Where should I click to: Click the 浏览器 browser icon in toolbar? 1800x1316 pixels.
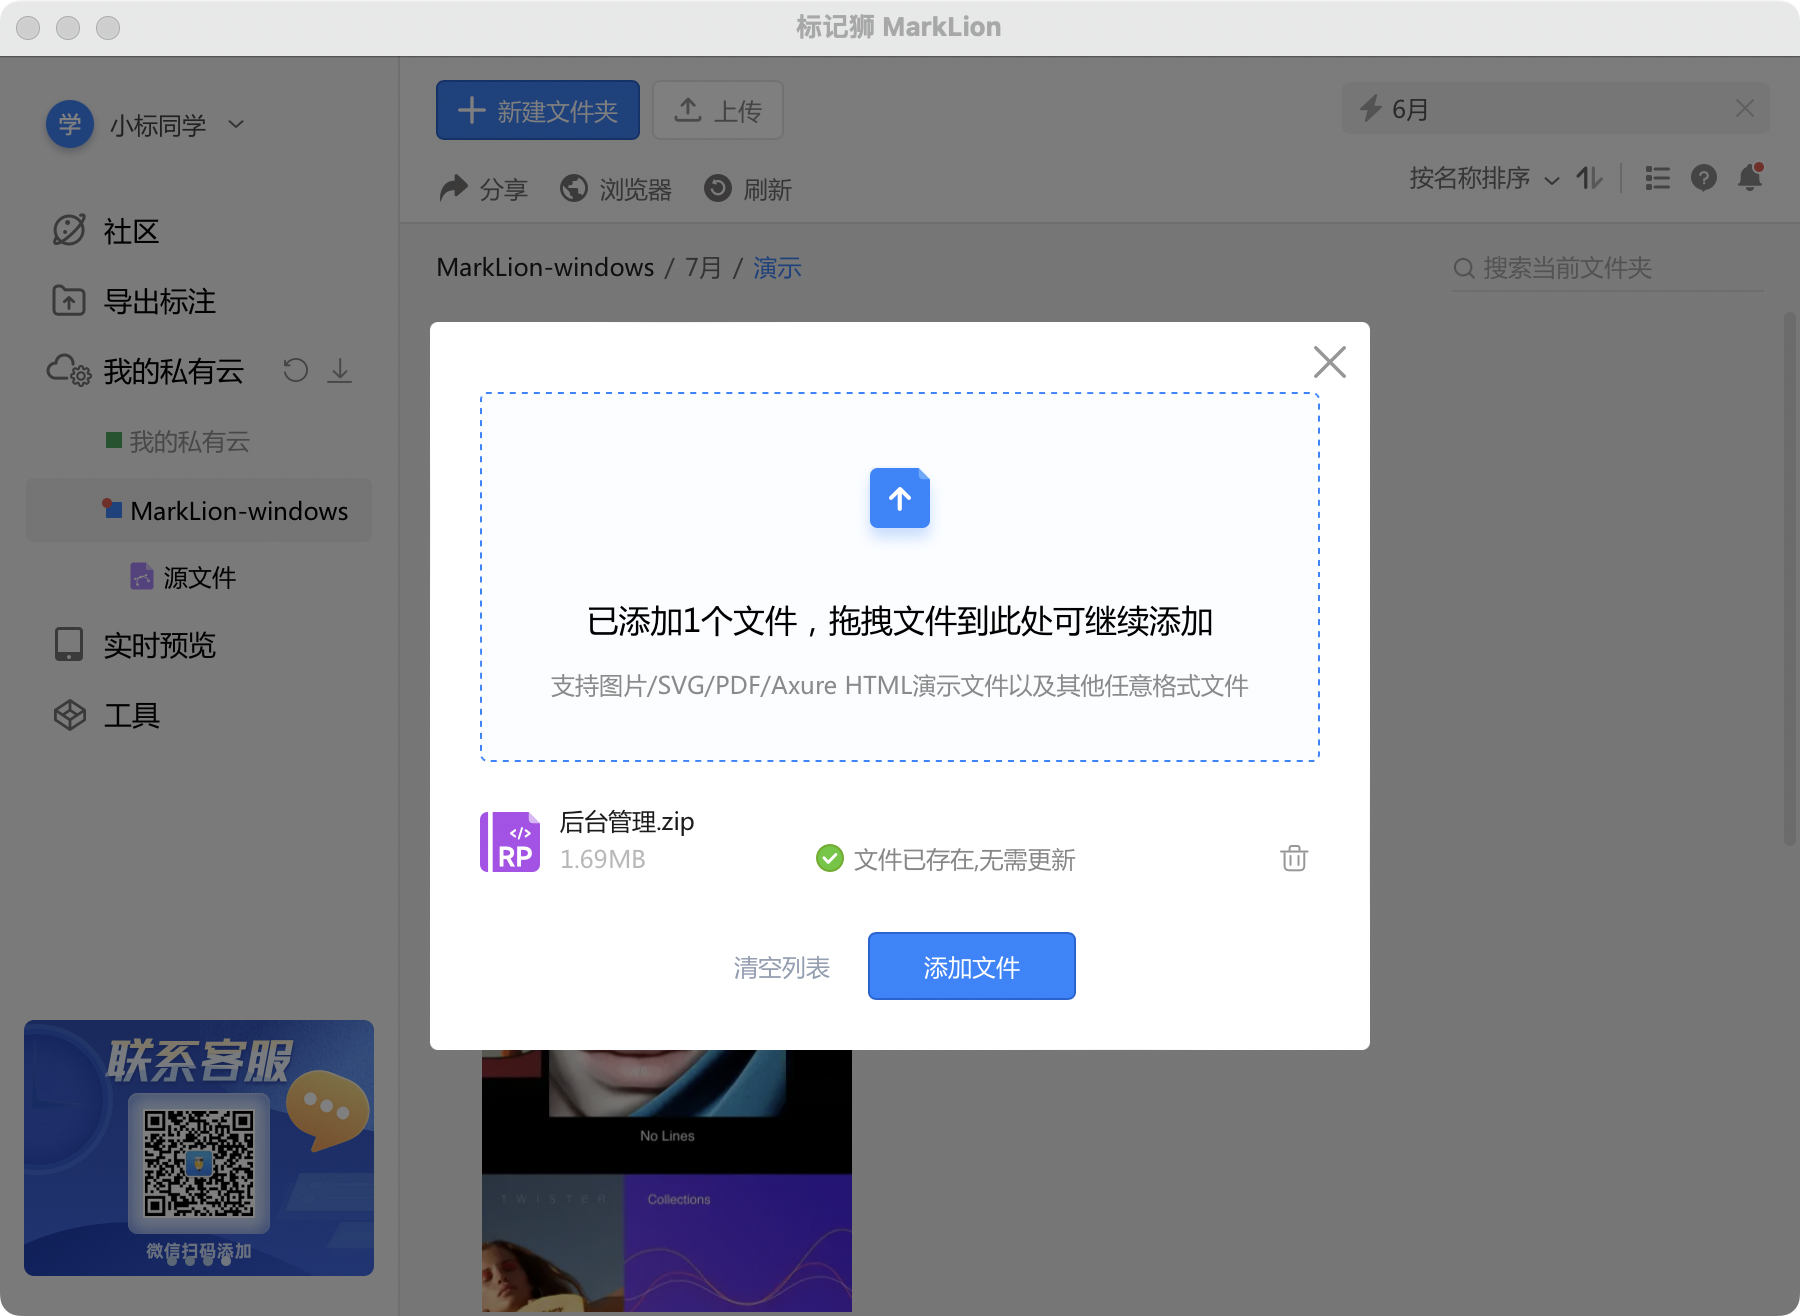pyautogui.click(x=575, y=189)
